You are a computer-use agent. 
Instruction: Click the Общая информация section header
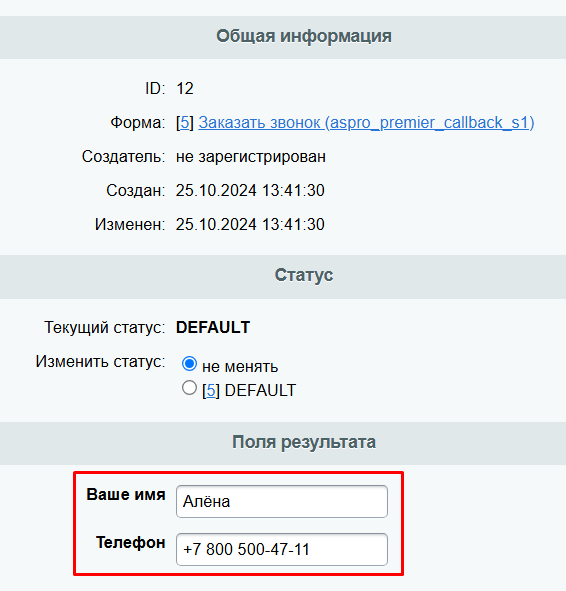coord(304,37)
